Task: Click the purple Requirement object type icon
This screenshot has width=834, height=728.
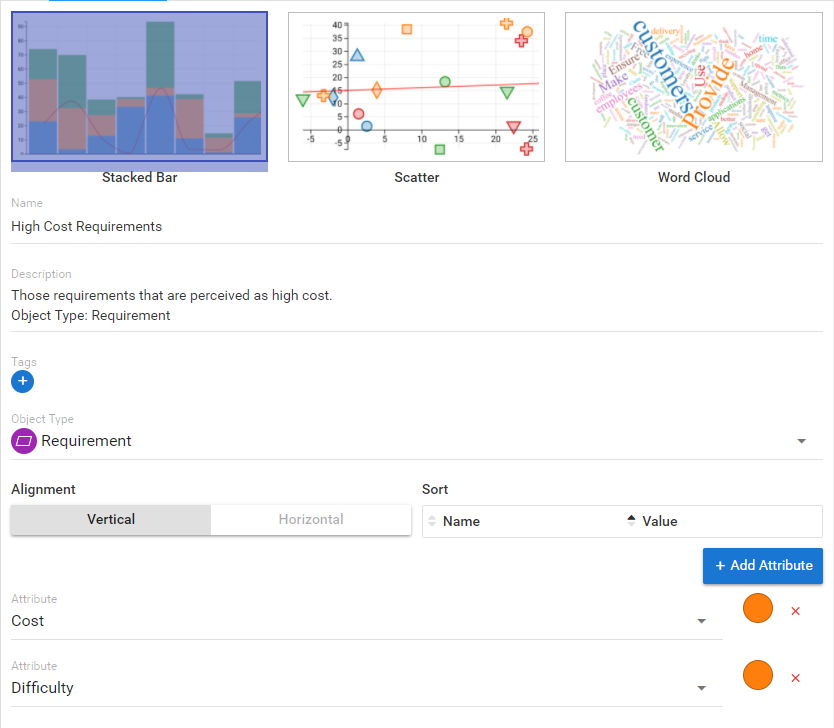Action: pyautogui.click(x=24, y=441)
